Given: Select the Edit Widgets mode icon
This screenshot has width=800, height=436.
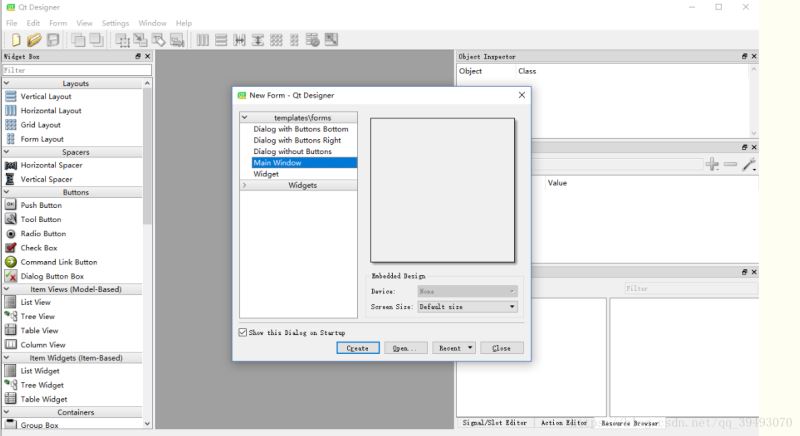Looking at the screenshot, I should [122, 40].
